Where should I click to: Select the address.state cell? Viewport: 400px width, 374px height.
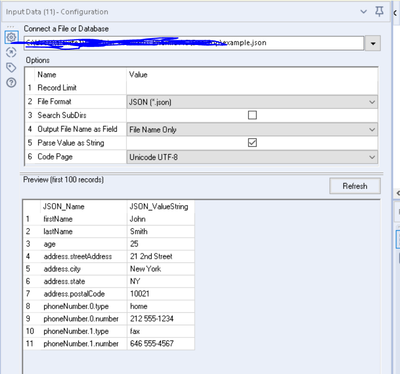point(84,281)
